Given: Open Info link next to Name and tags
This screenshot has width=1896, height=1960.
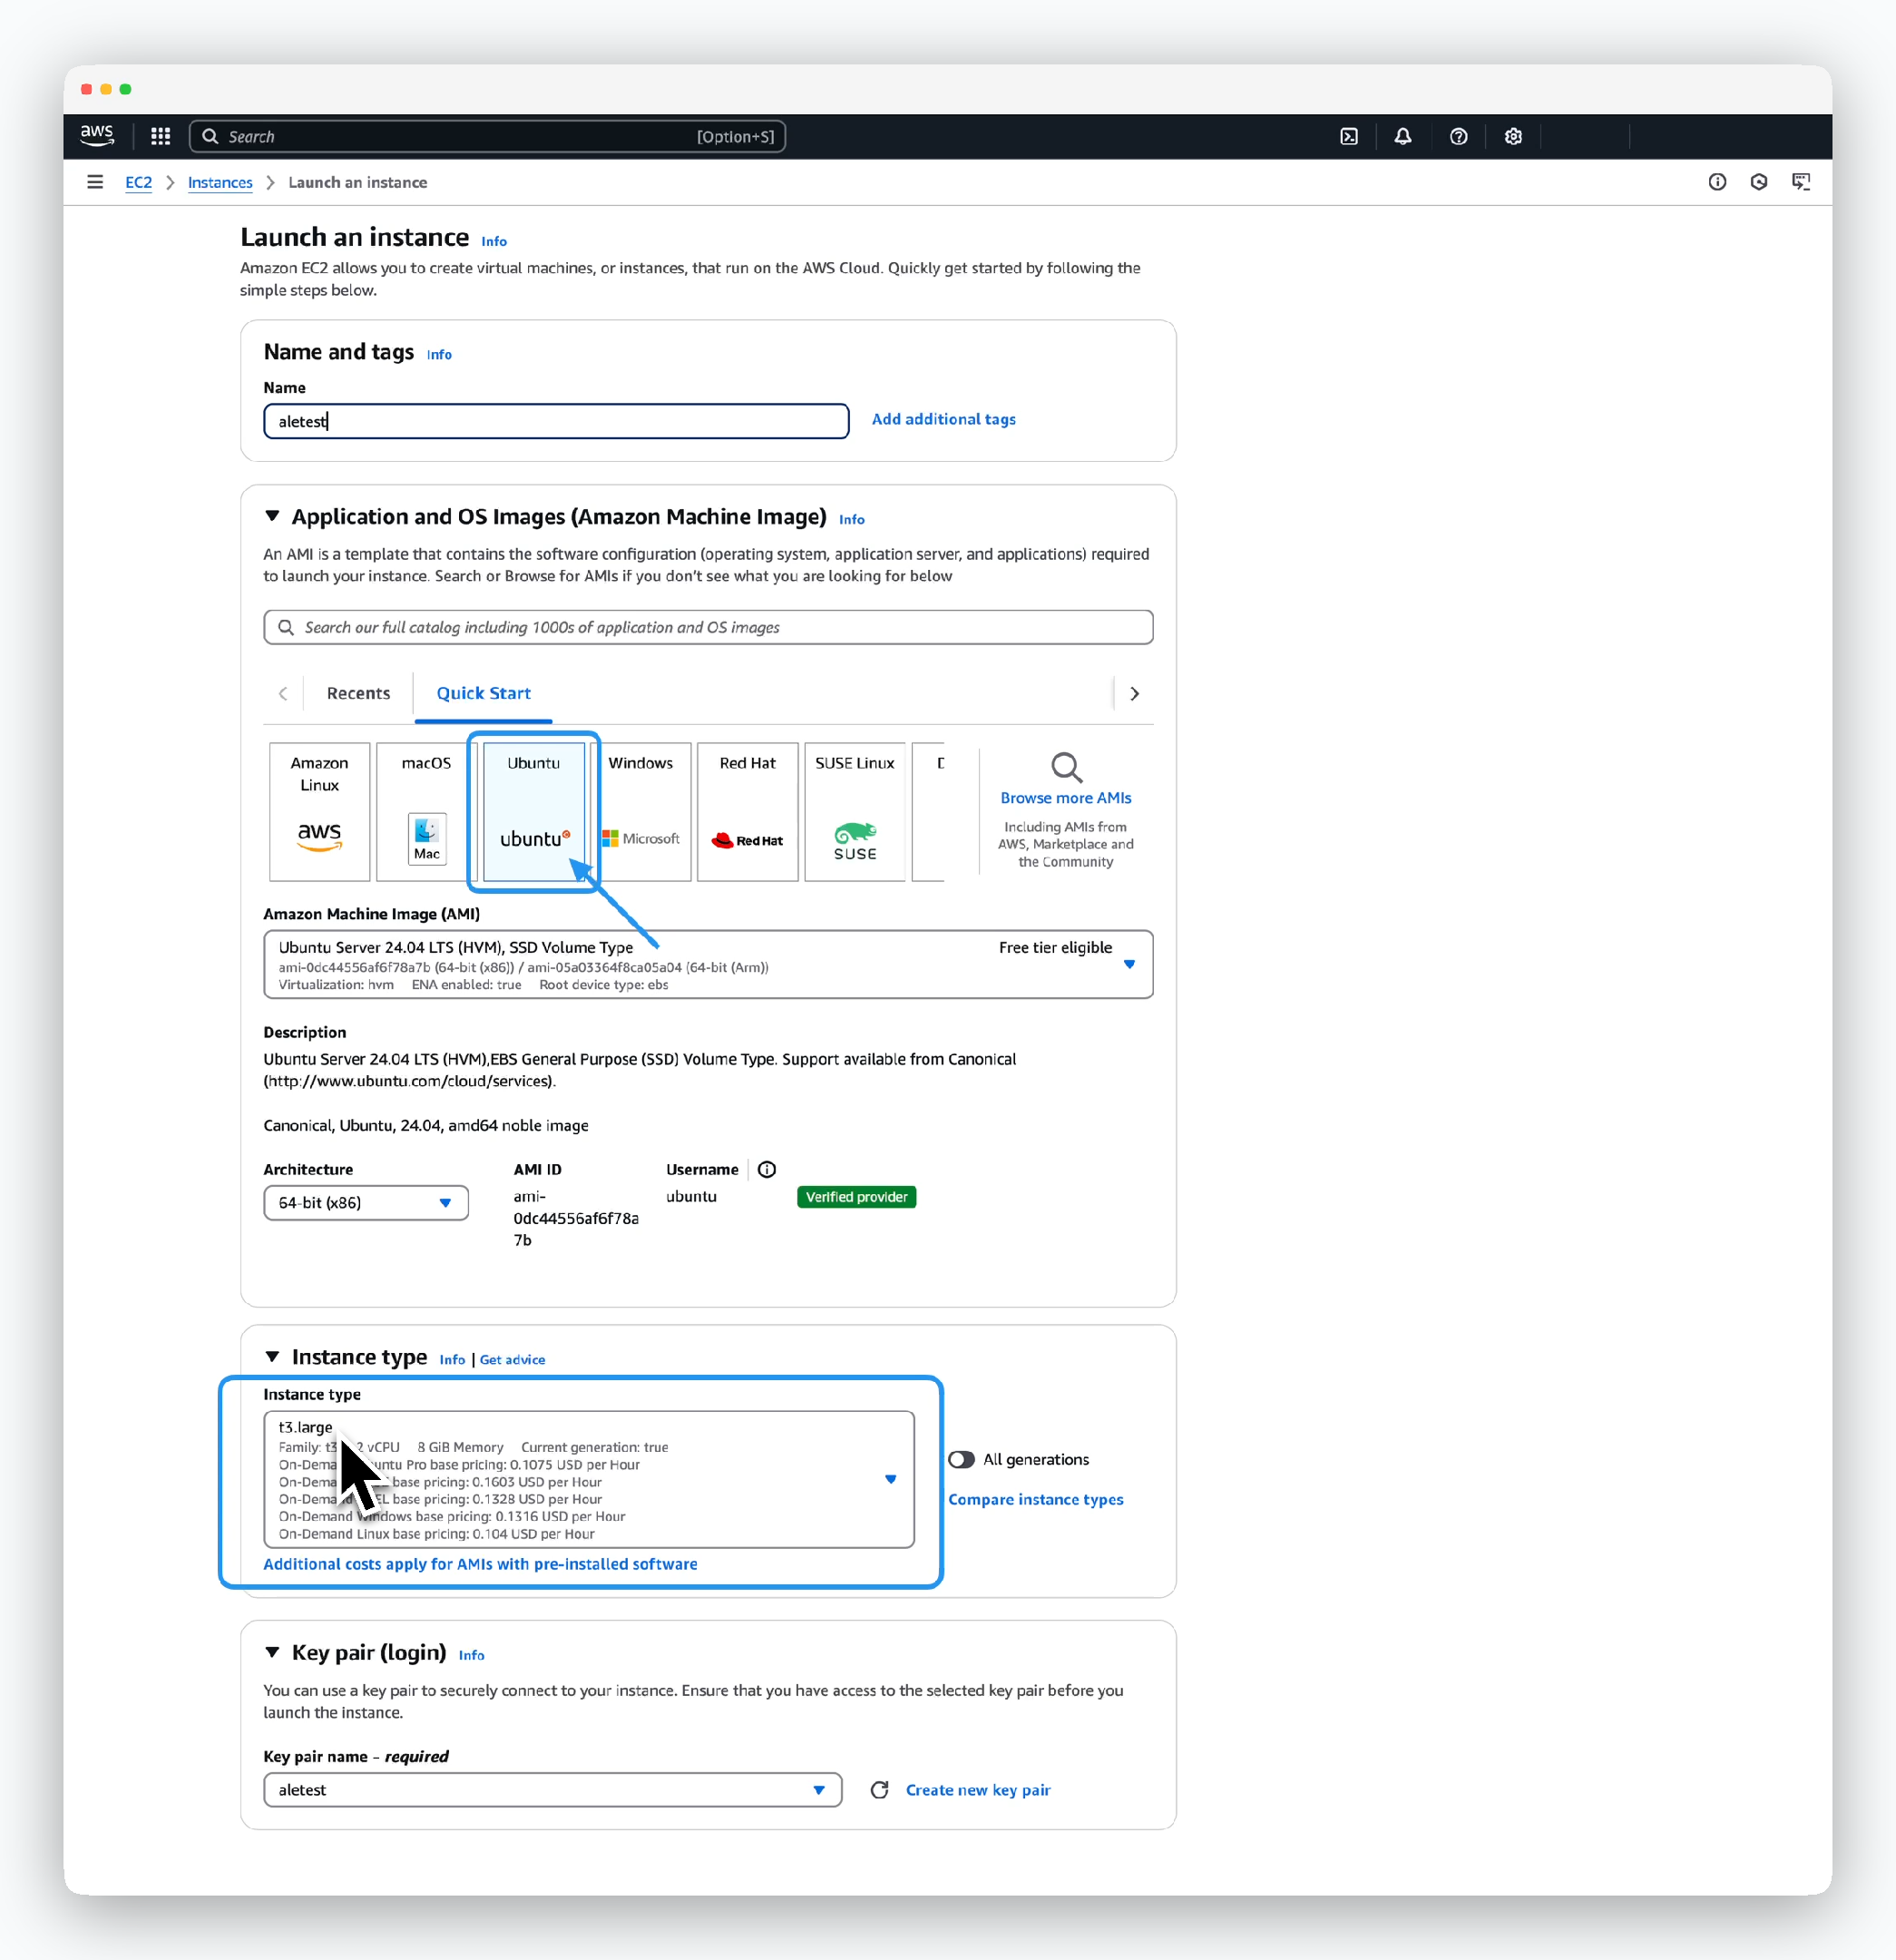Looking at the screenshot, I should (439, 354).
